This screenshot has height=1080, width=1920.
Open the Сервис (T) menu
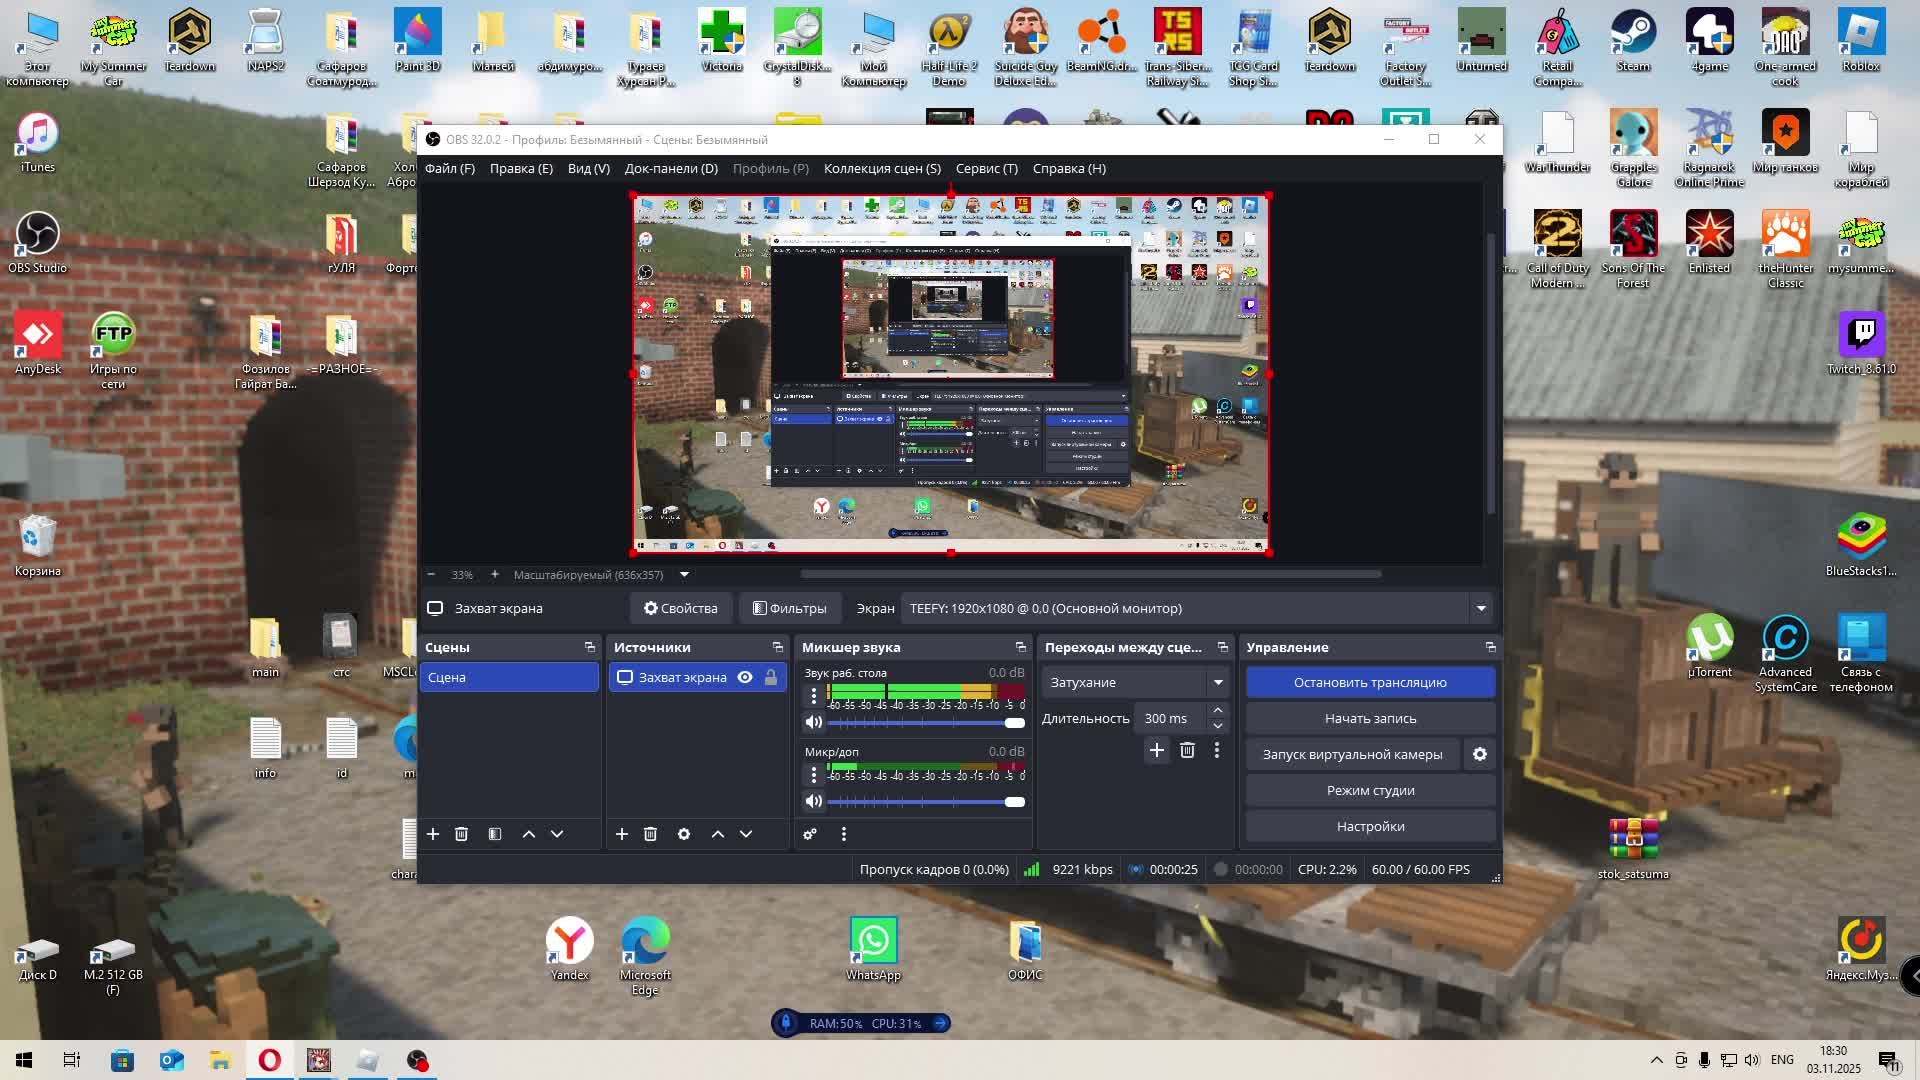pyautogui.click(x=986, y=168)
